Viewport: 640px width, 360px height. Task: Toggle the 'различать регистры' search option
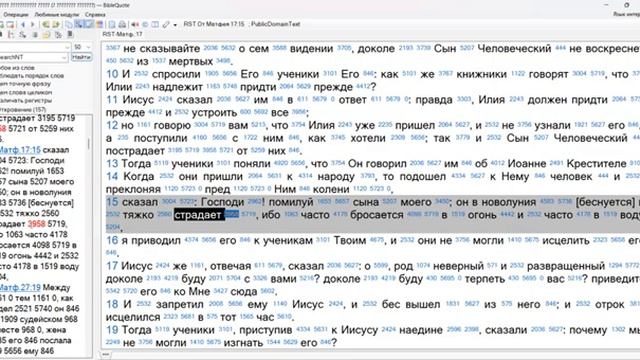coord(26,101)
